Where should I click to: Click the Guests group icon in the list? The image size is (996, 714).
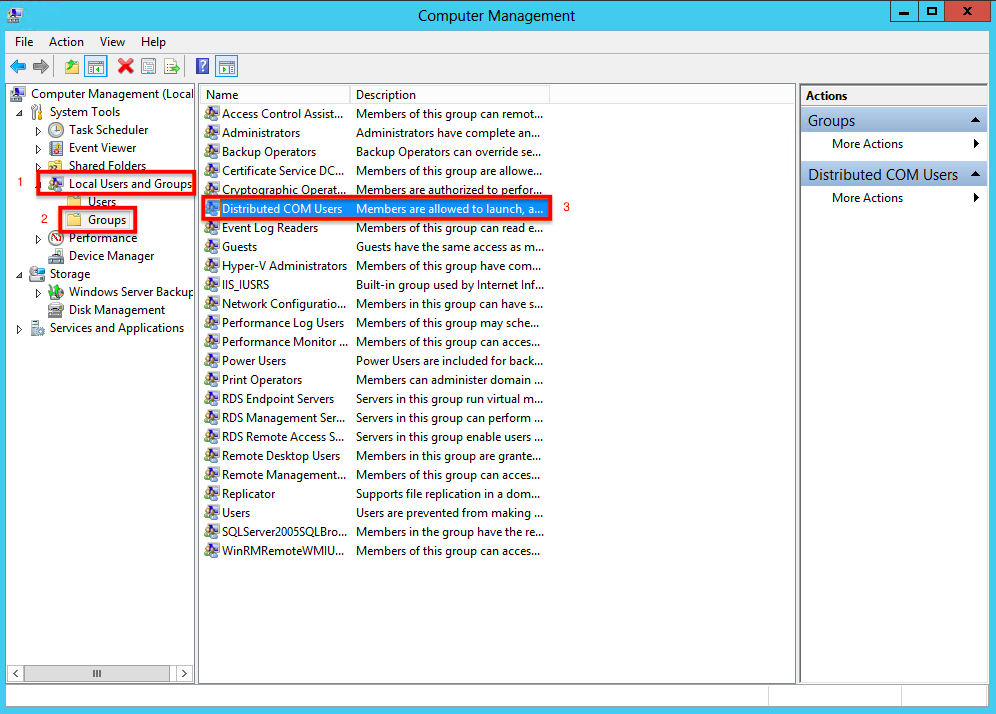212,246
